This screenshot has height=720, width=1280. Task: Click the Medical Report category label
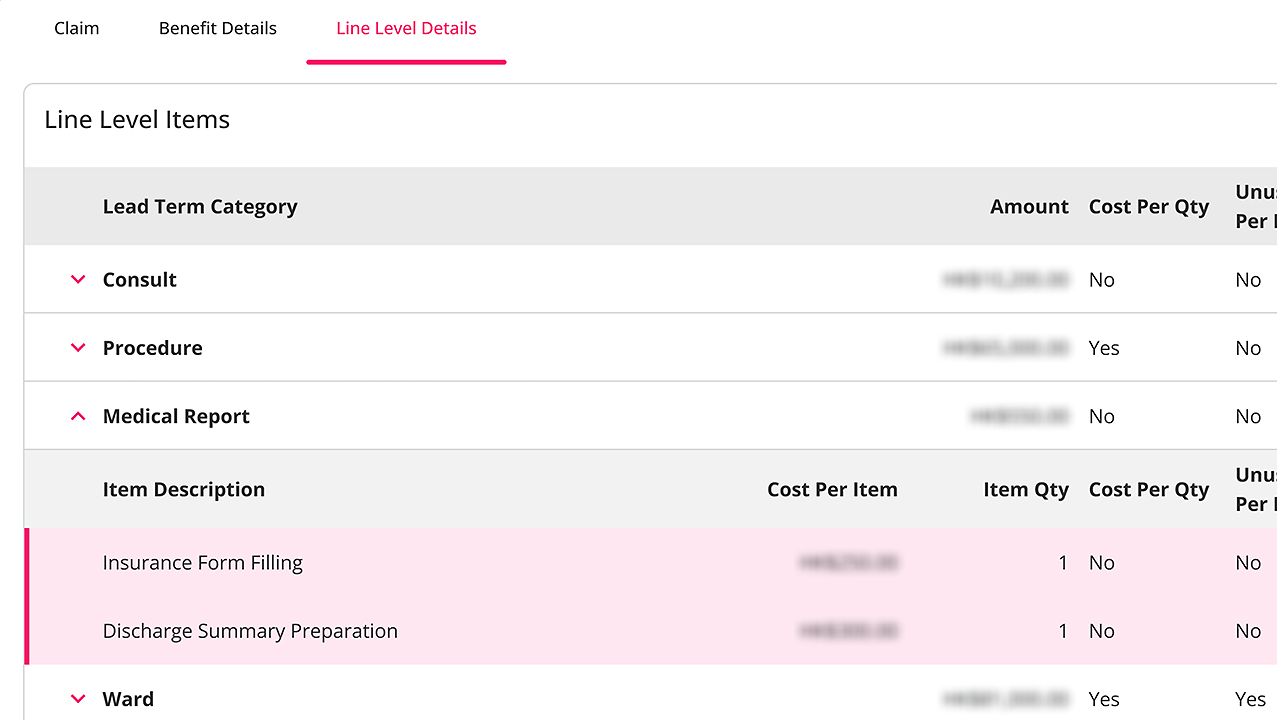(176, 416)
